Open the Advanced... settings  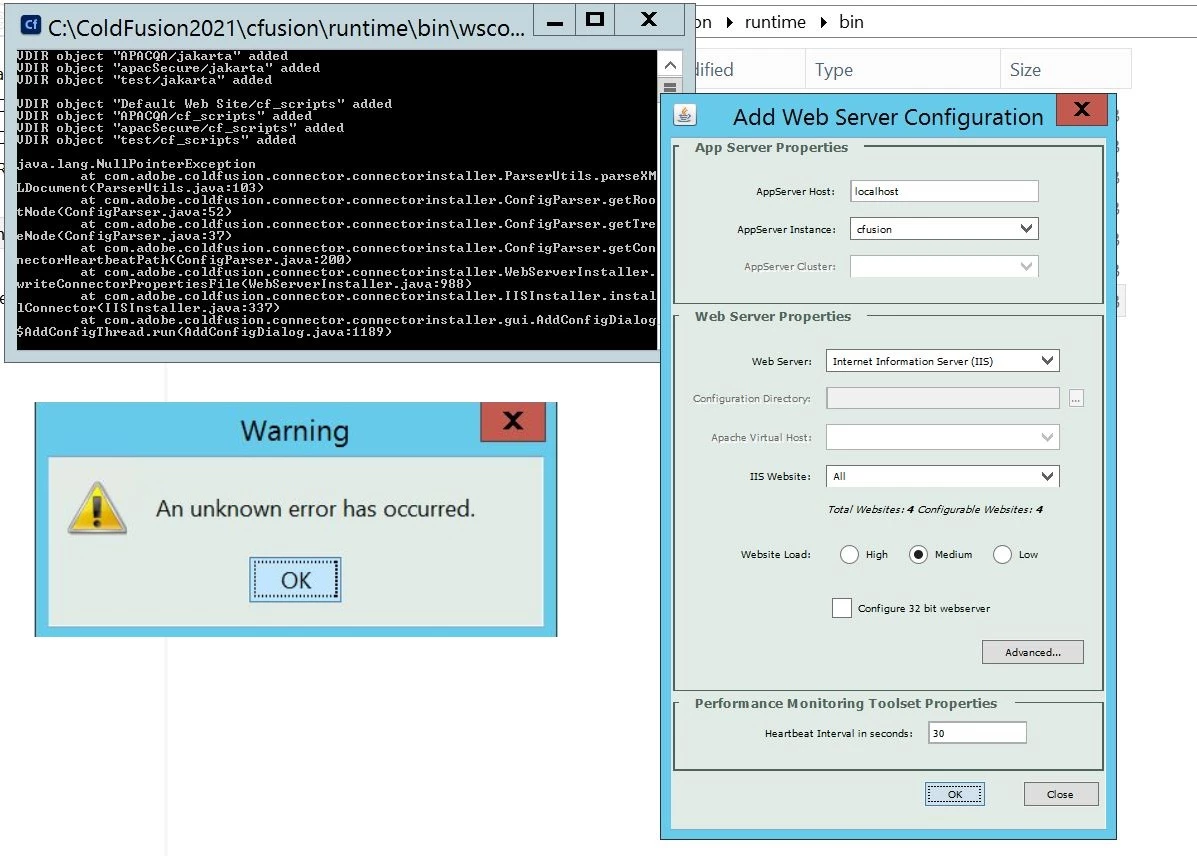pyautogui.click(x=1032, y=652)
